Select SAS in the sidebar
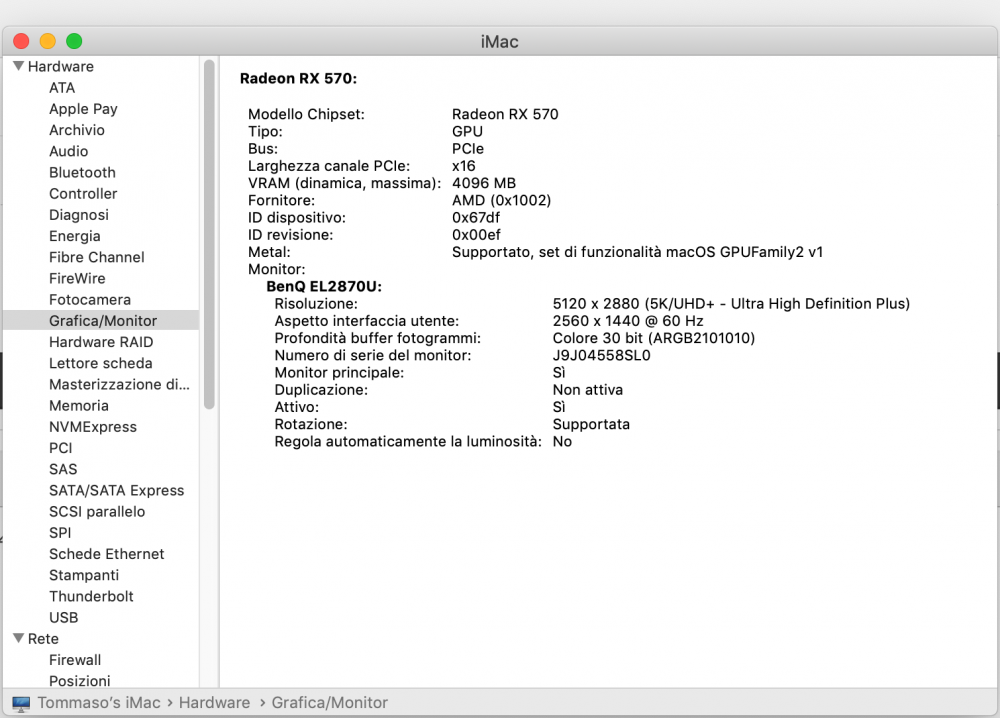Image resolution: width=1000 pixels, height=718 pixels. point(63,469)
